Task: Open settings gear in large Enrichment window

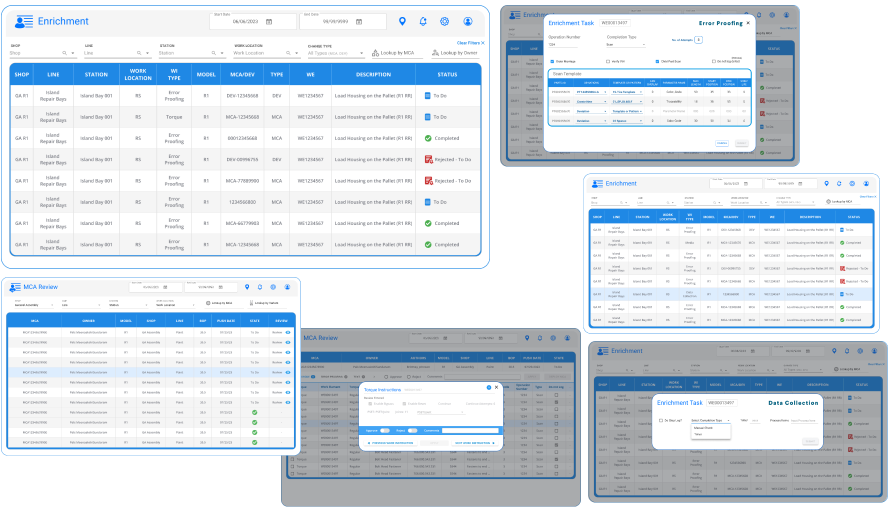Action: point(445,21)
